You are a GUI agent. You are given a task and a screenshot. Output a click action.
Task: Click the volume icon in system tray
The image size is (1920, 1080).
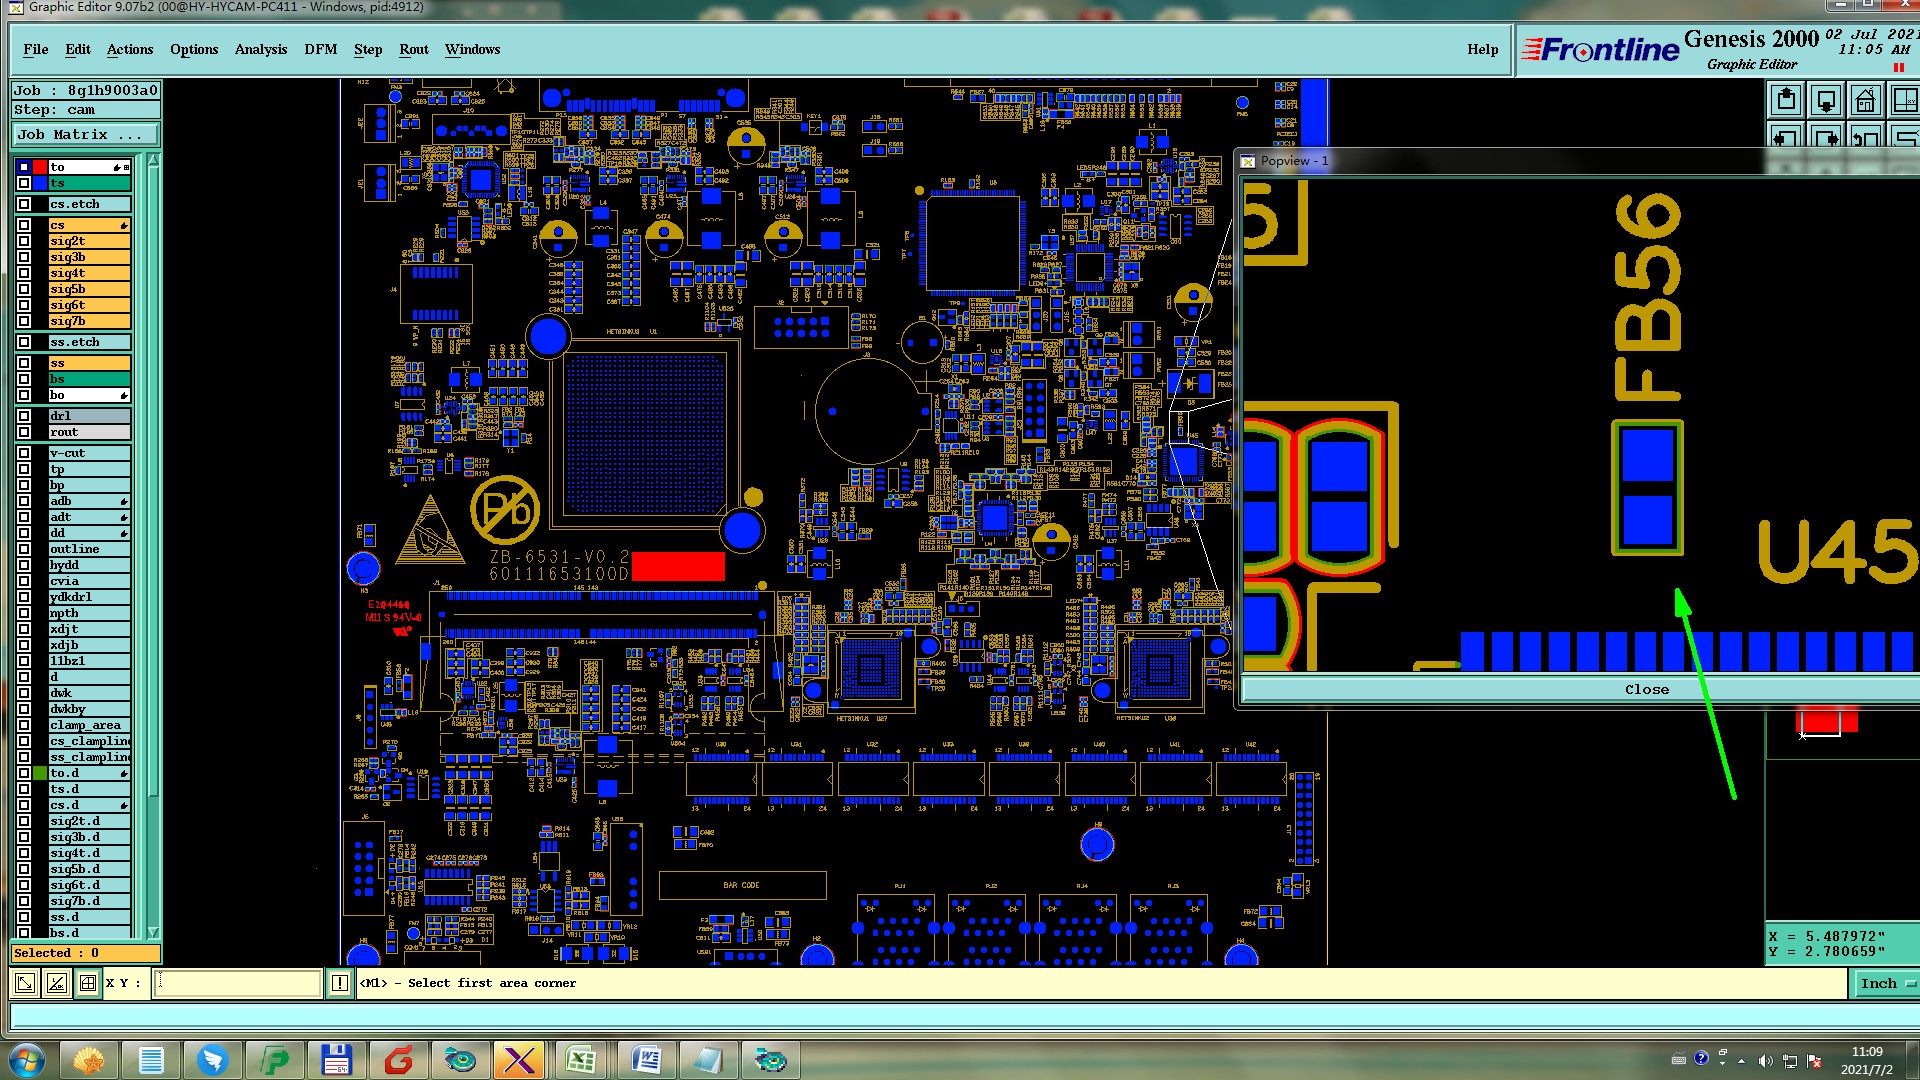[x=1765, y=1060]
